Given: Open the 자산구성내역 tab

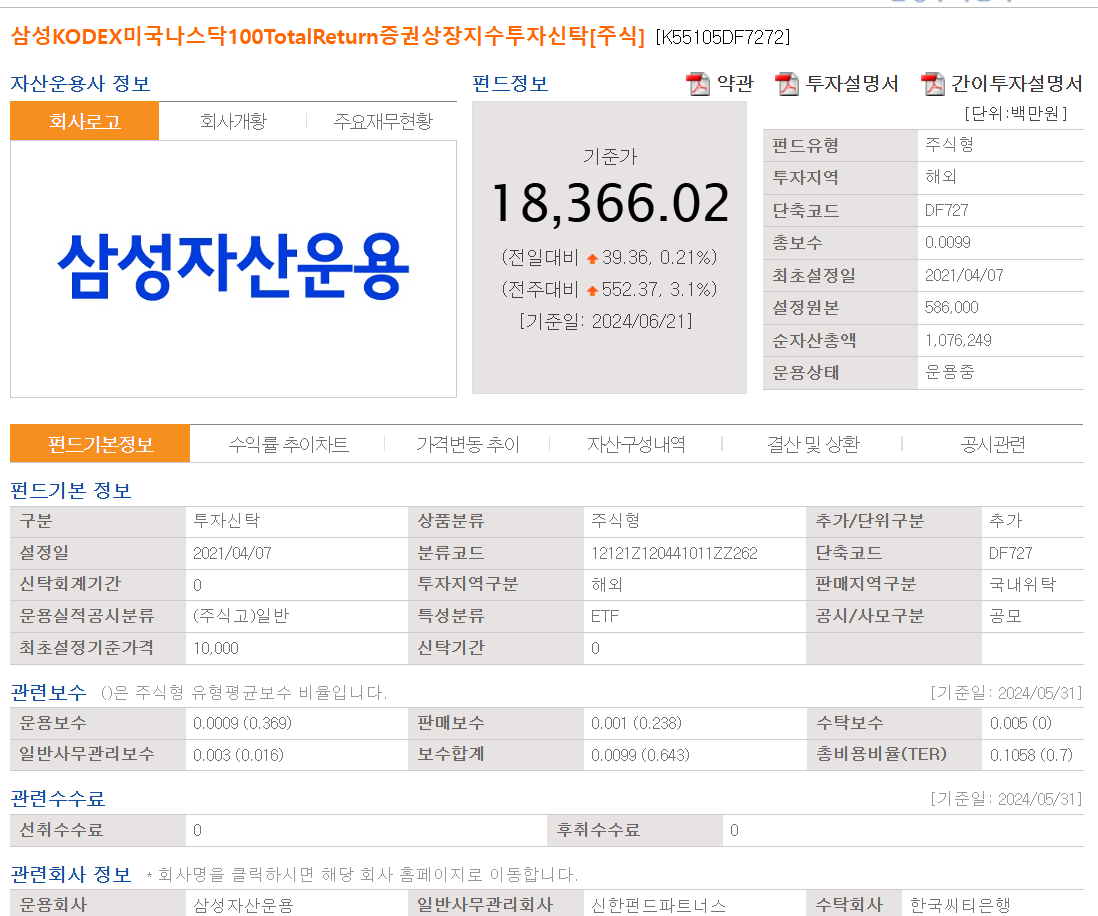Looking at the screenshot, I should point(636,444).
